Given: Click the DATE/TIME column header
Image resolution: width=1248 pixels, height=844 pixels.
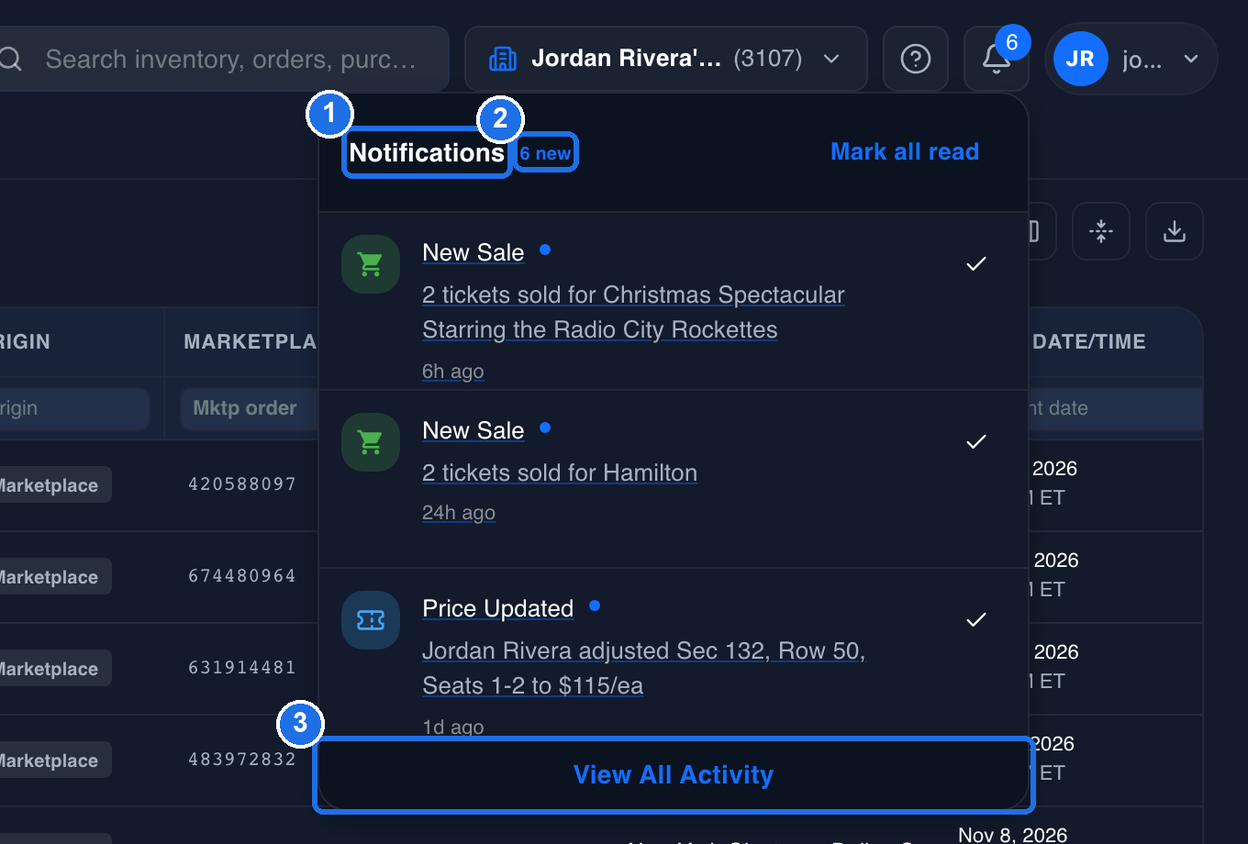Looking at the screenshot, I should pos(1089,342).
